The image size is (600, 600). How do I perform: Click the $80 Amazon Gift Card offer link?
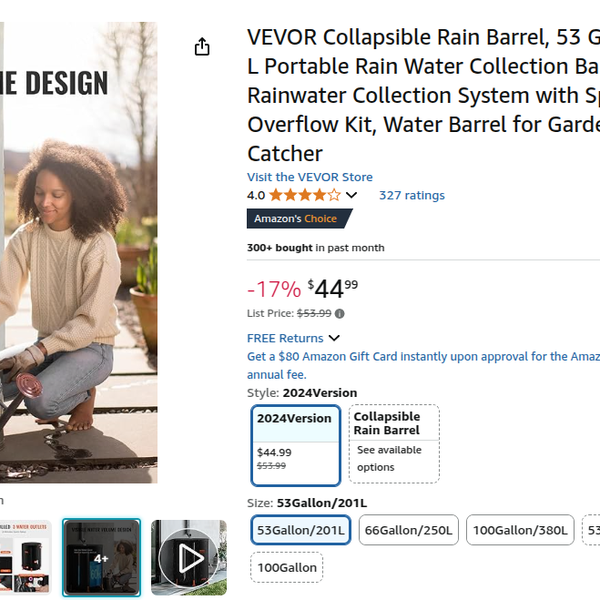click(x=422, y=357)
